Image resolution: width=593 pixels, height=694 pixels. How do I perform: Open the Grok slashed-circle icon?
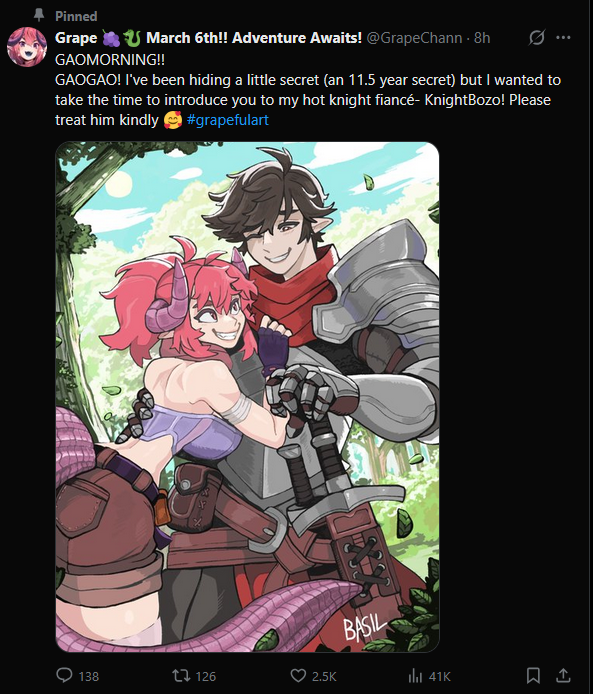click(x=536, y=38)
